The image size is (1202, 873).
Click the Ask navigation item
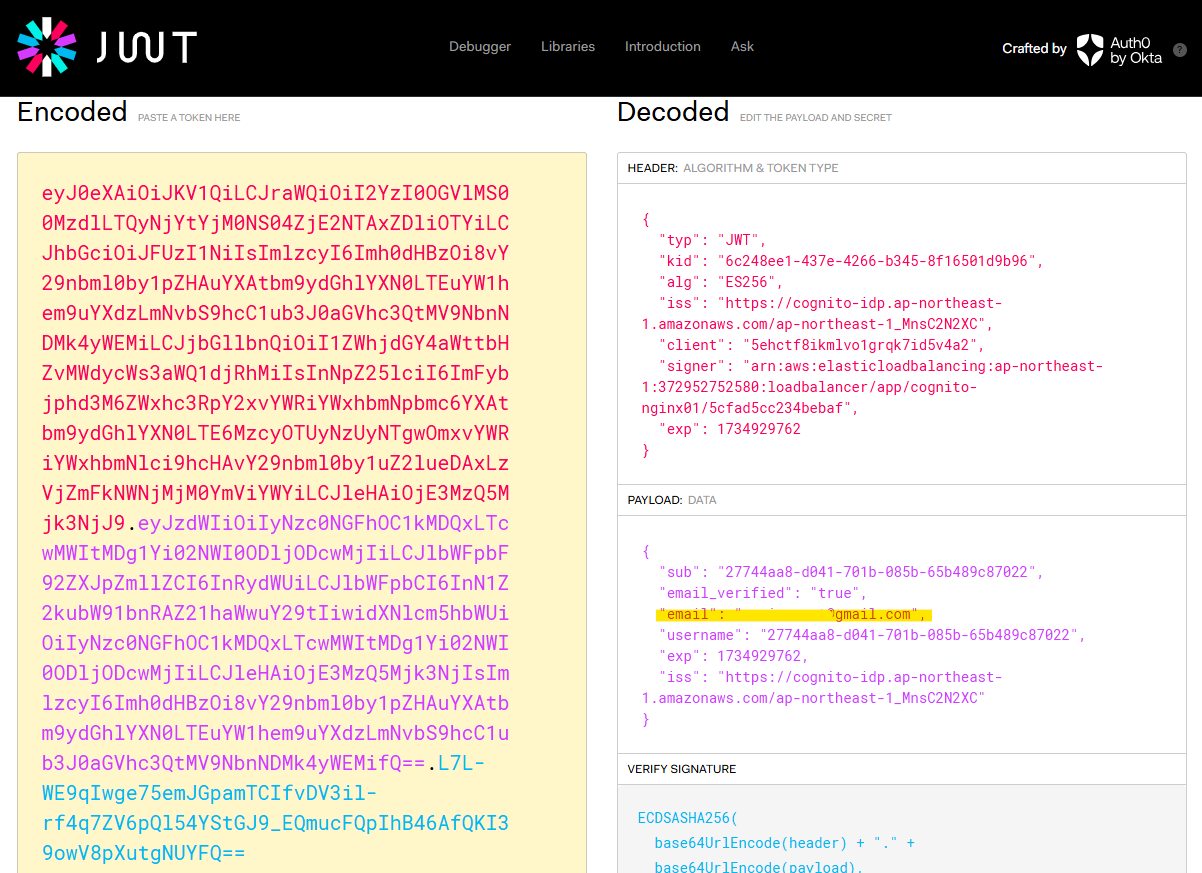[742, 46]
